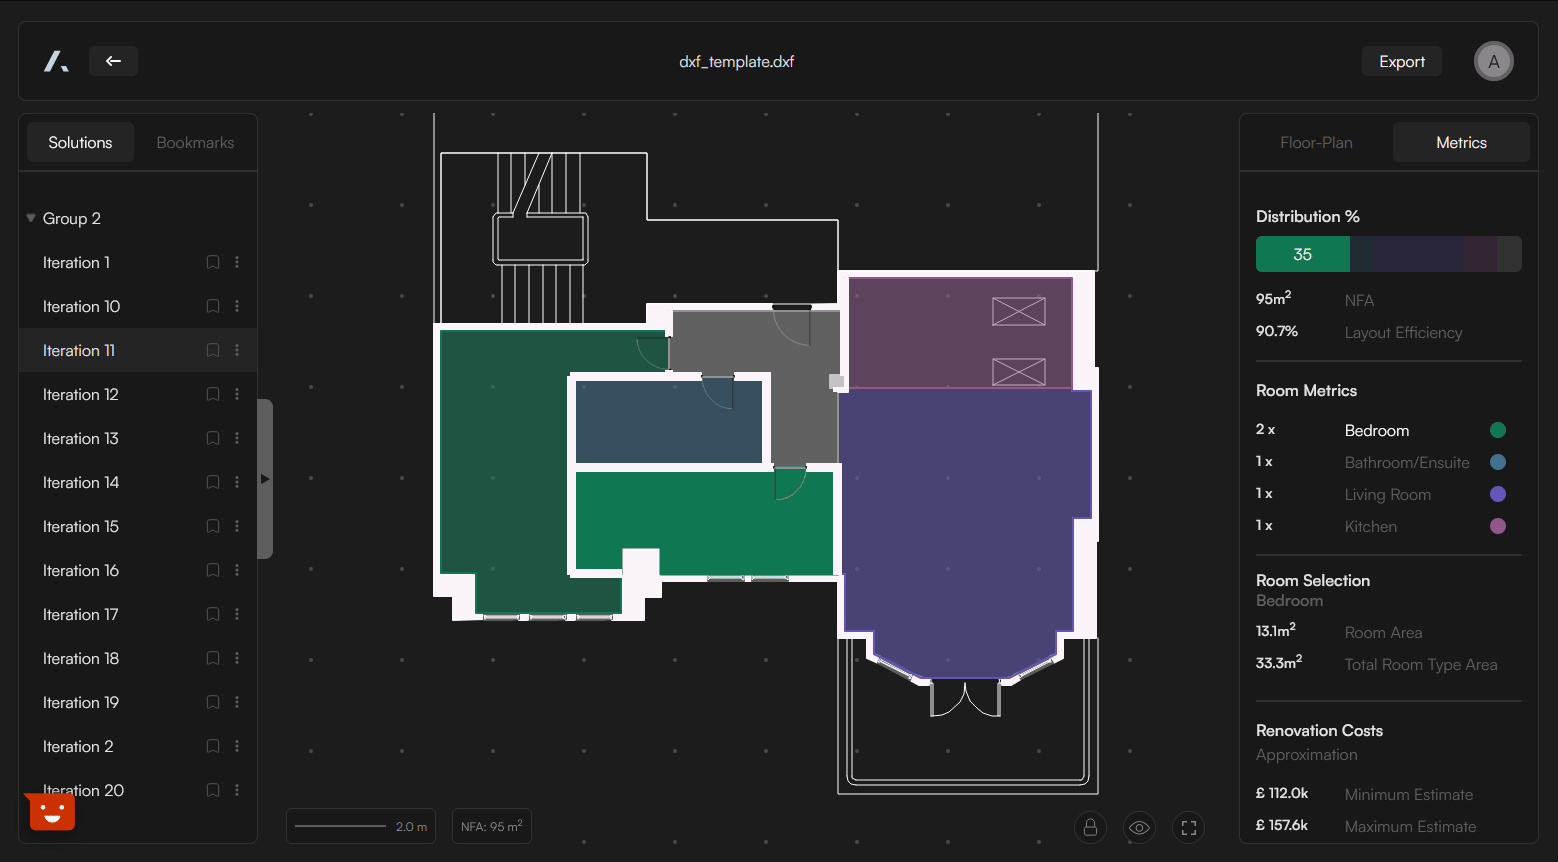This screenshot has height=862, width=1558.
Task: Toggle bookmark on Iteration 17
Action: click(213, 614)
